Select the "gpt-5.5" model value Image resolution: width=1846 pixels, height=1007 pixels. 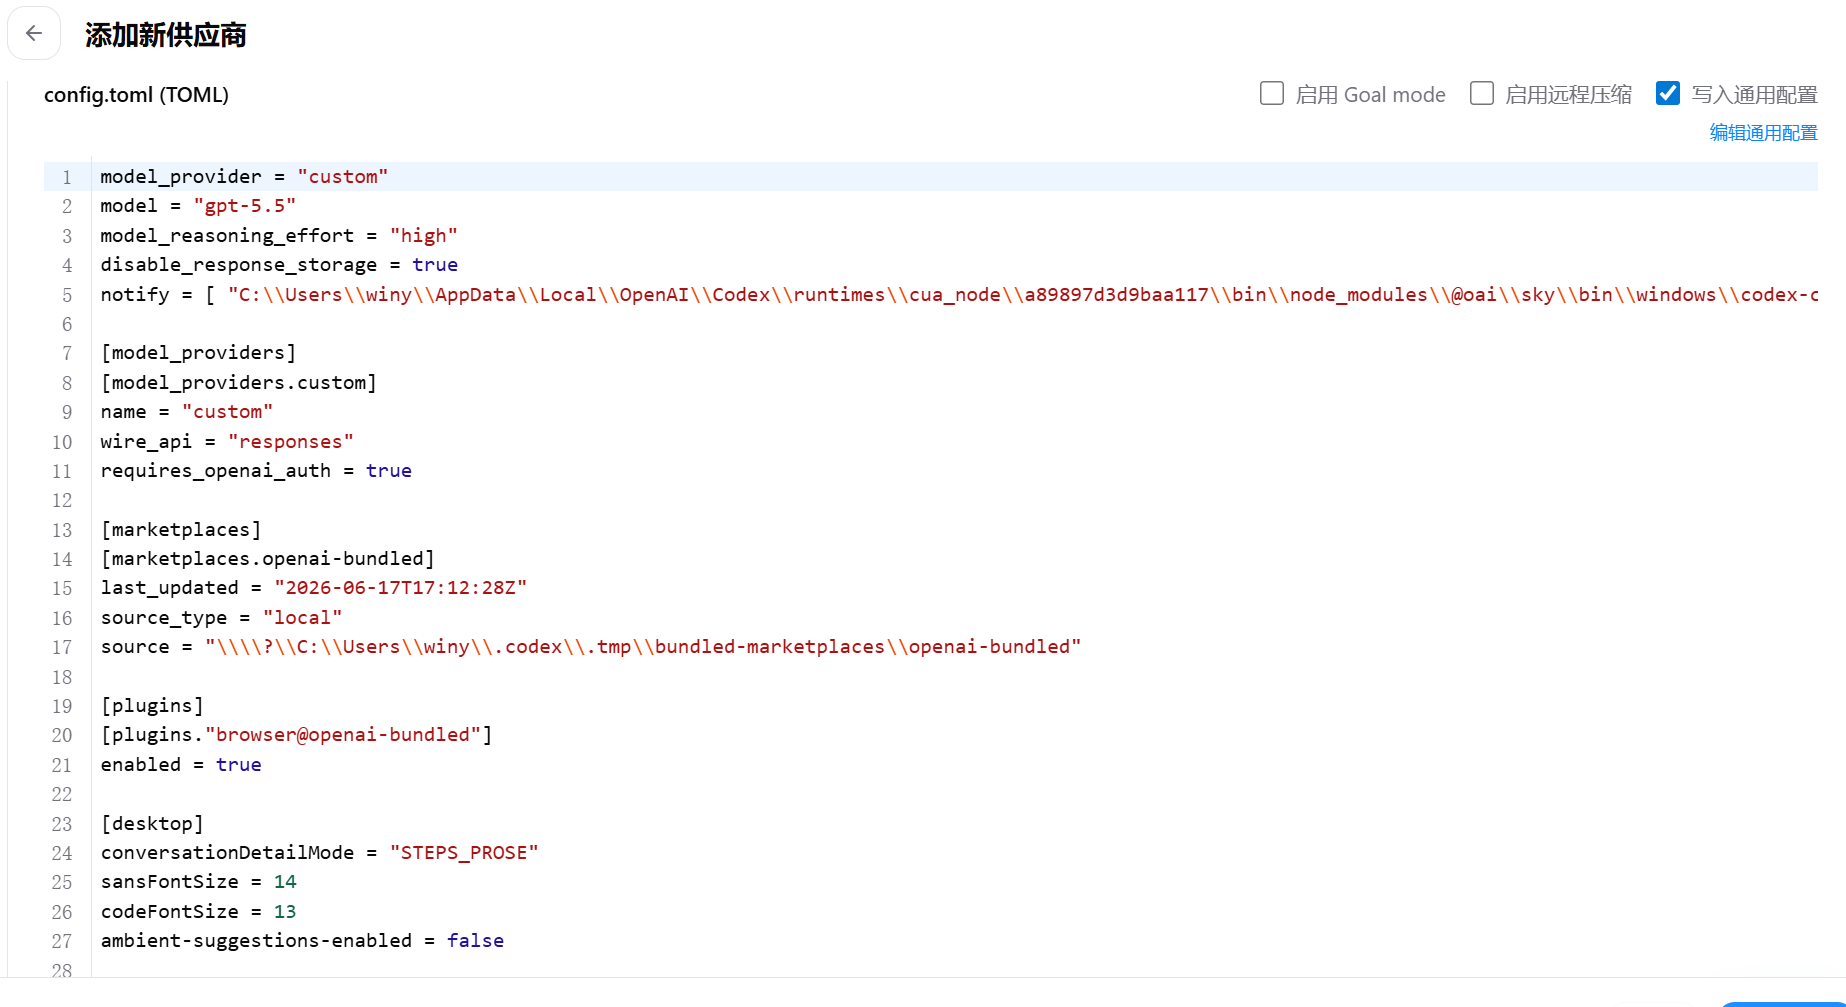pyautogui.click(x=245, y=206)
